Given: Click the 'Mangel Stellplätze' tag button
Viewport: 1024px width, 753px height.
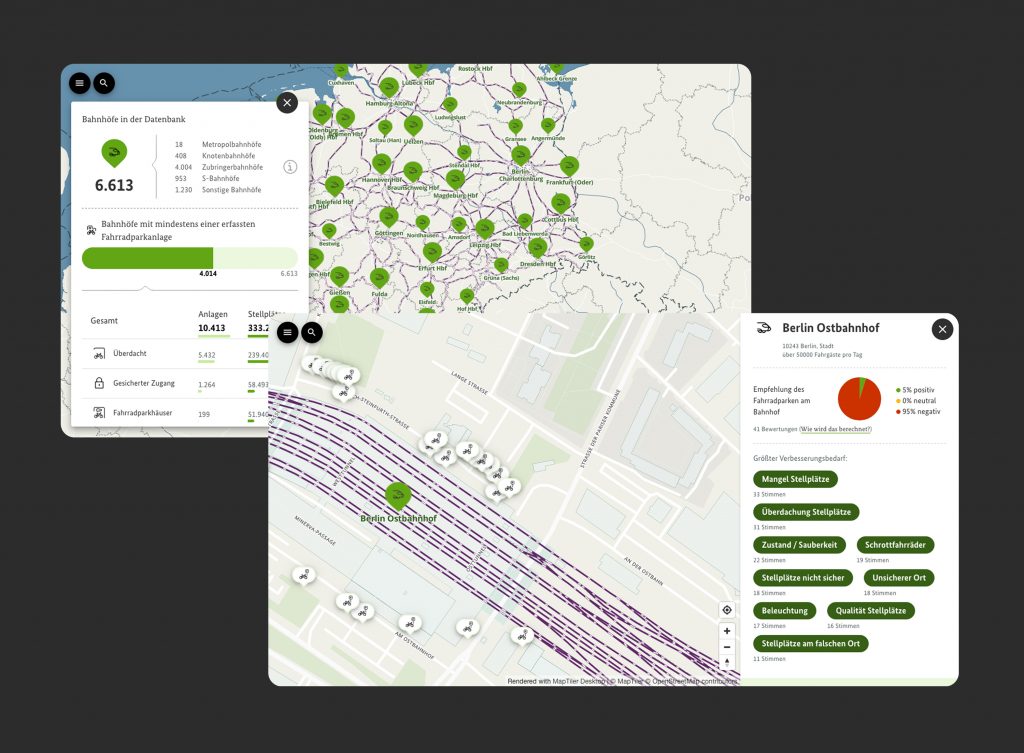Looking at the screenshot, I should pyautogui.click(x=796, y=479).
